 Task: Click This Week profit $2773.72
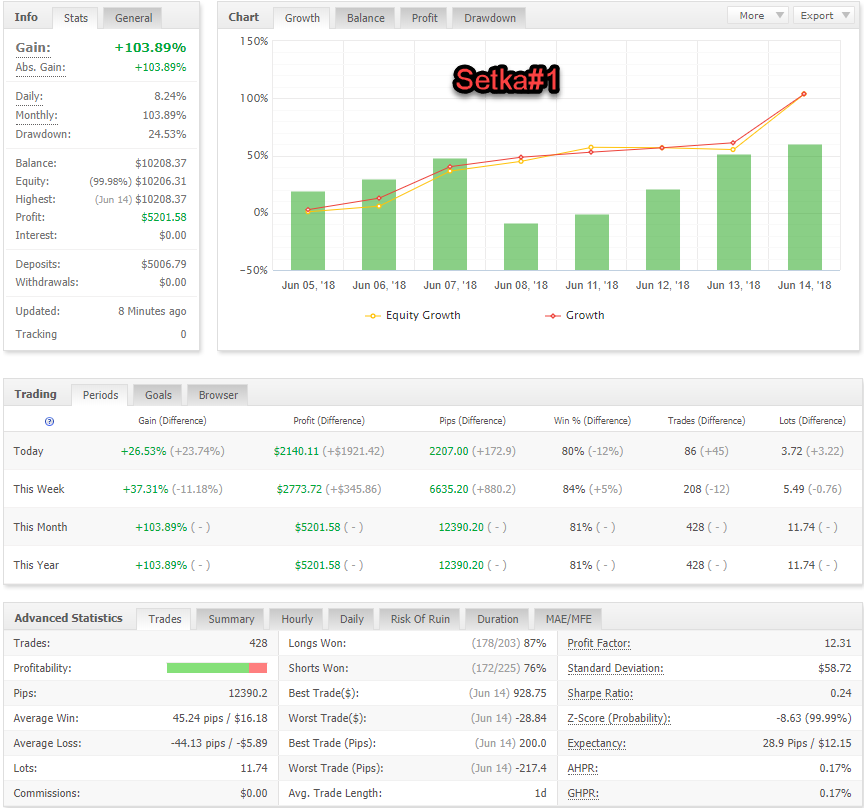pos(299,489)
